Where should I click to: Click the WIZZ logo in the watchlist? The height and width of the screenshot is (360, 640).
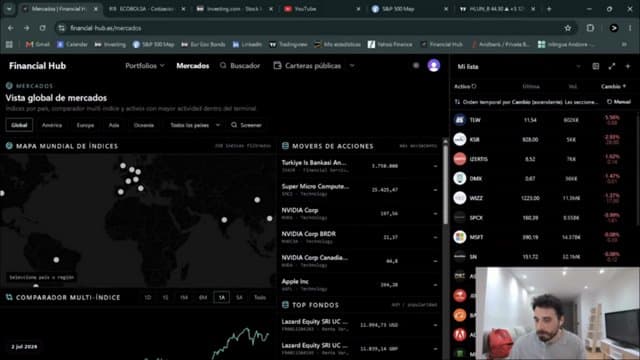460,198
